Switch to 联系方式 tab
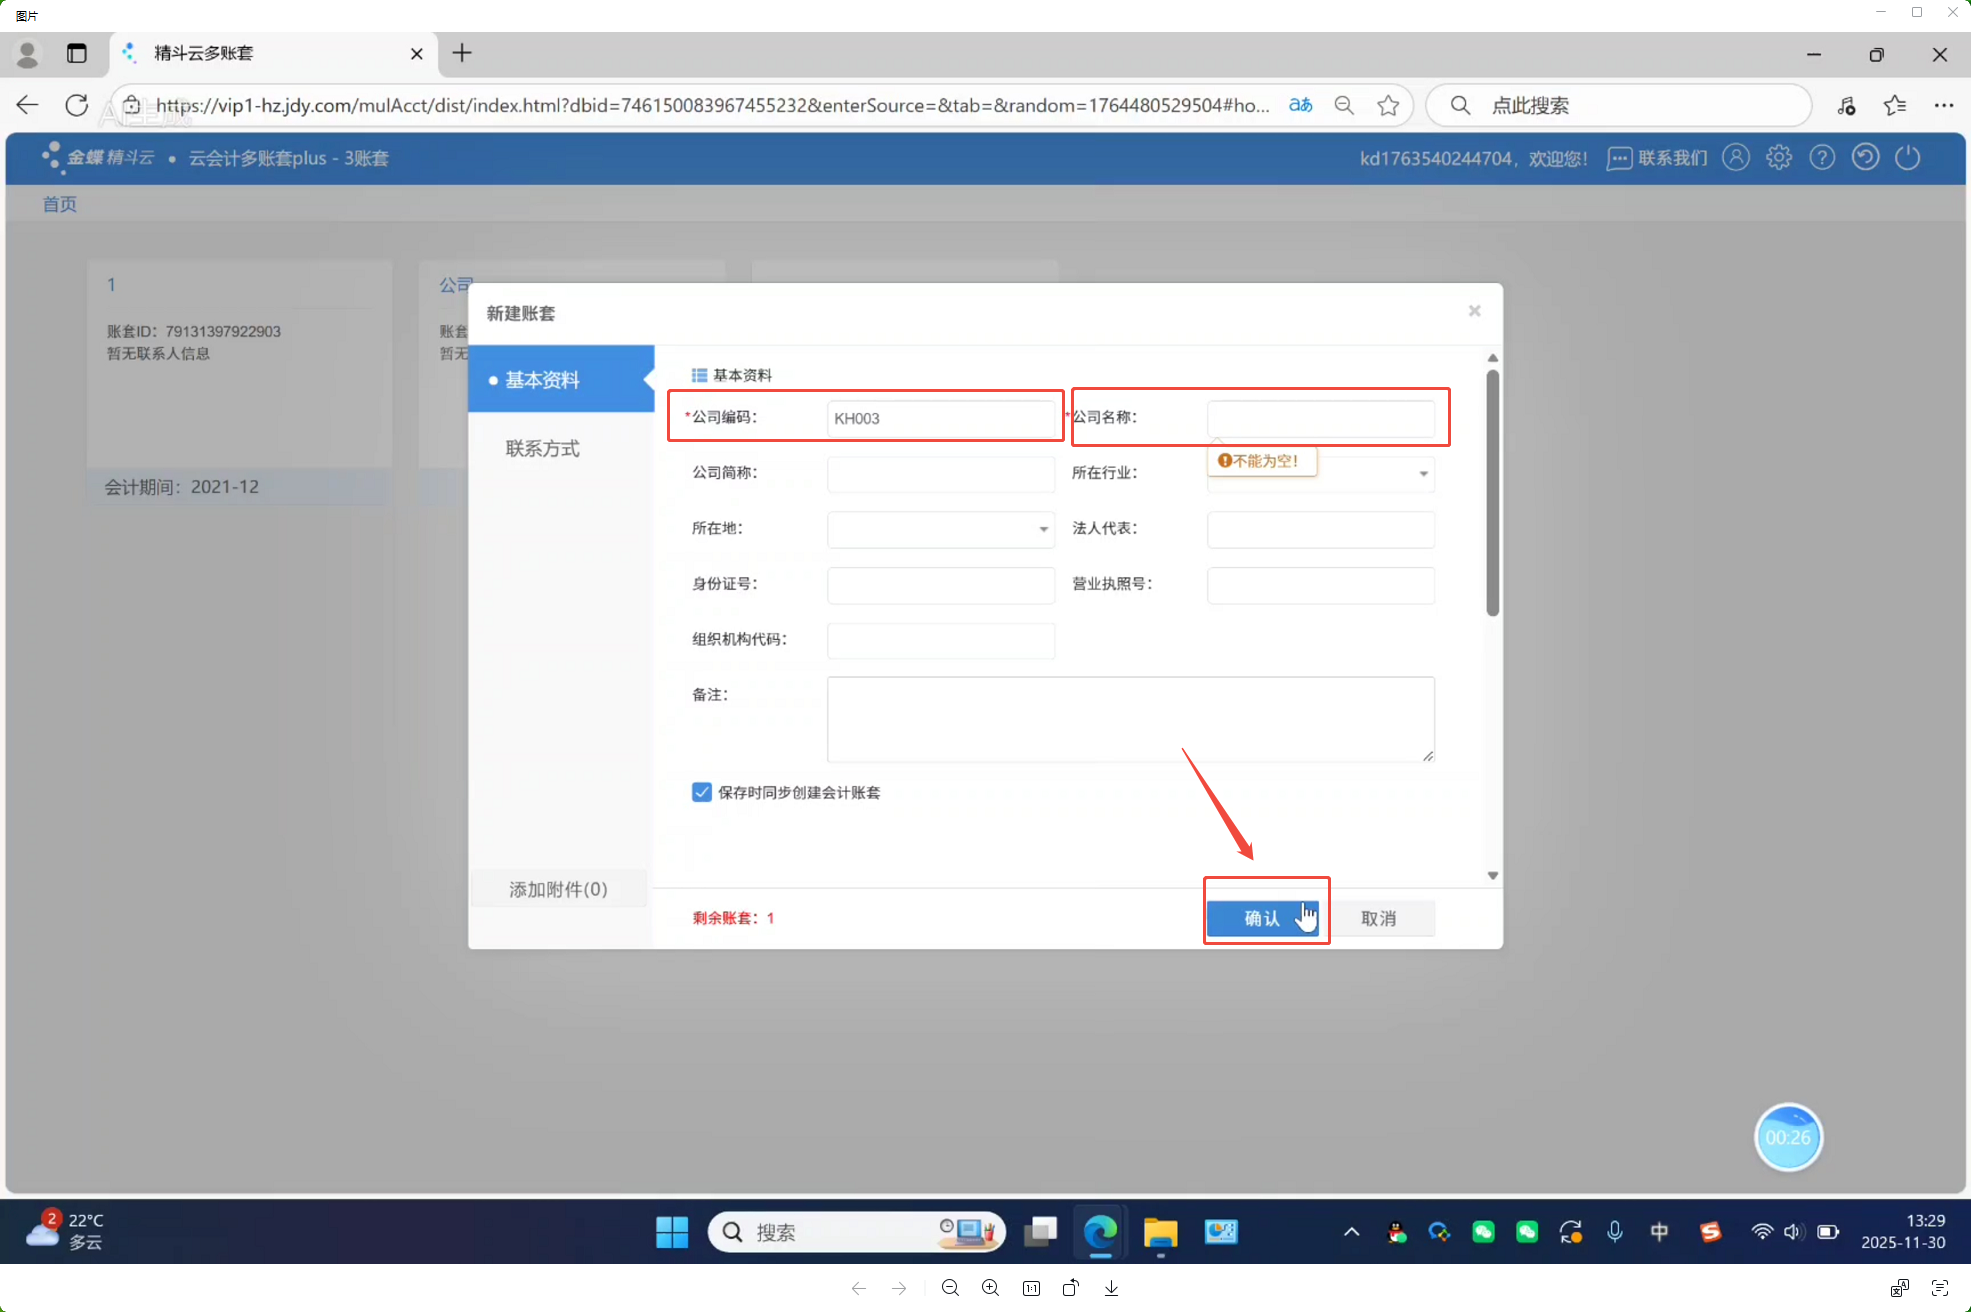This screenshot has height=1312, width=1971. pos(542,449)
